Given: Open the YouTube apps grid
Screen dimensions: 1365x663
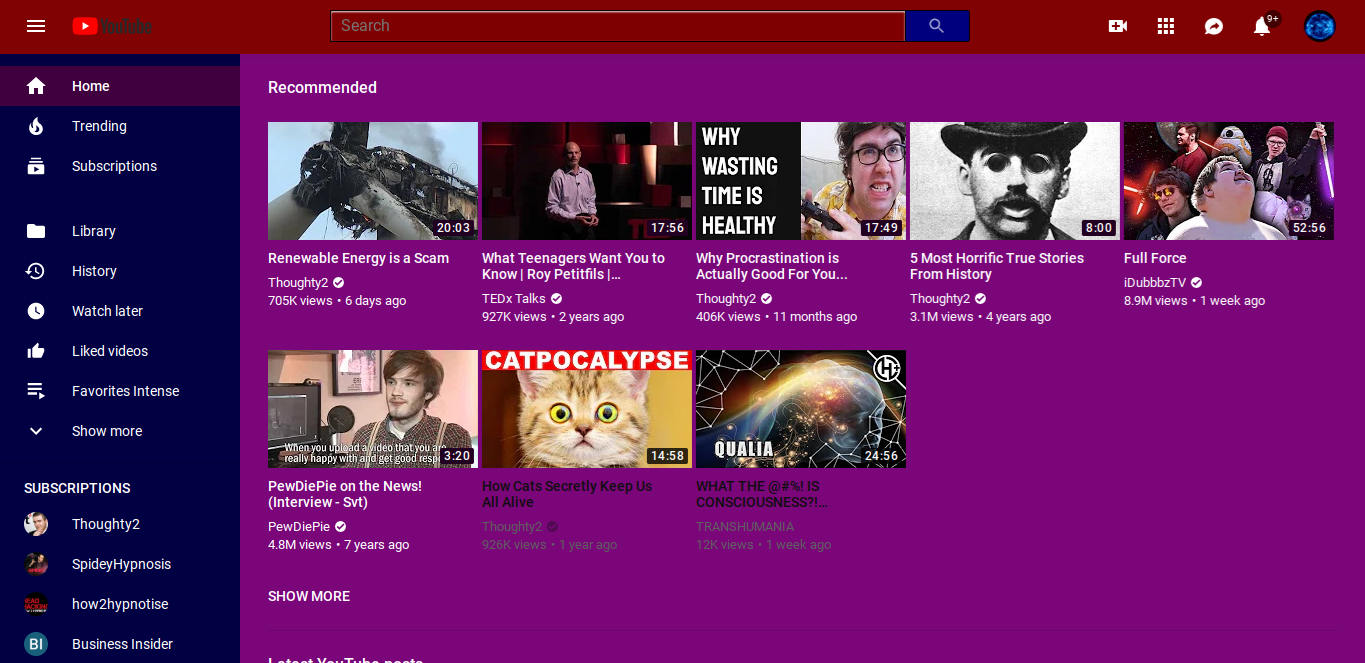Looking at the screenshot, I should tap(1166, 26).
